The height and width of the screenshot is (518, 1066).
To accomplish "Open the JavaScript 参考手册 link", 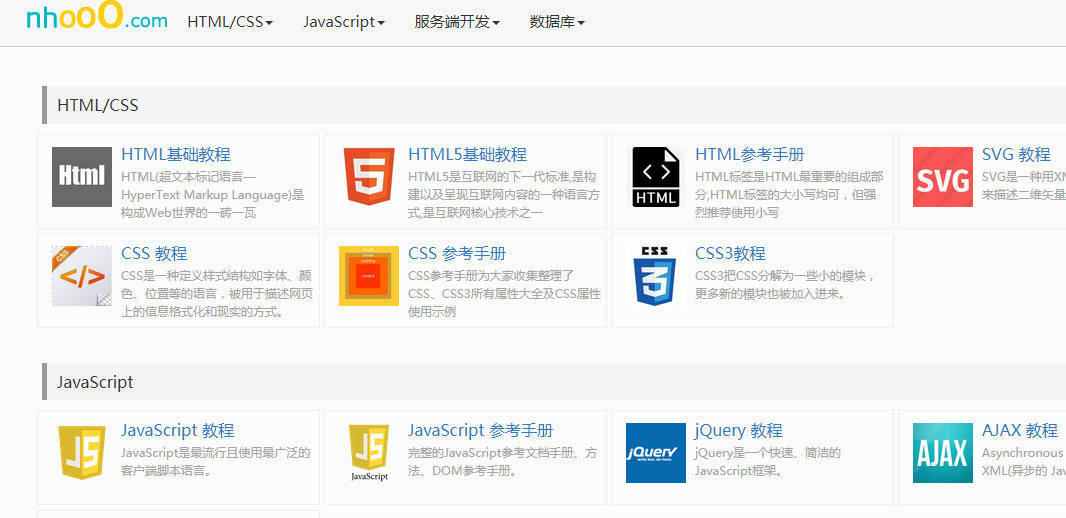I will pyautogui.click(x=481, y=430).
